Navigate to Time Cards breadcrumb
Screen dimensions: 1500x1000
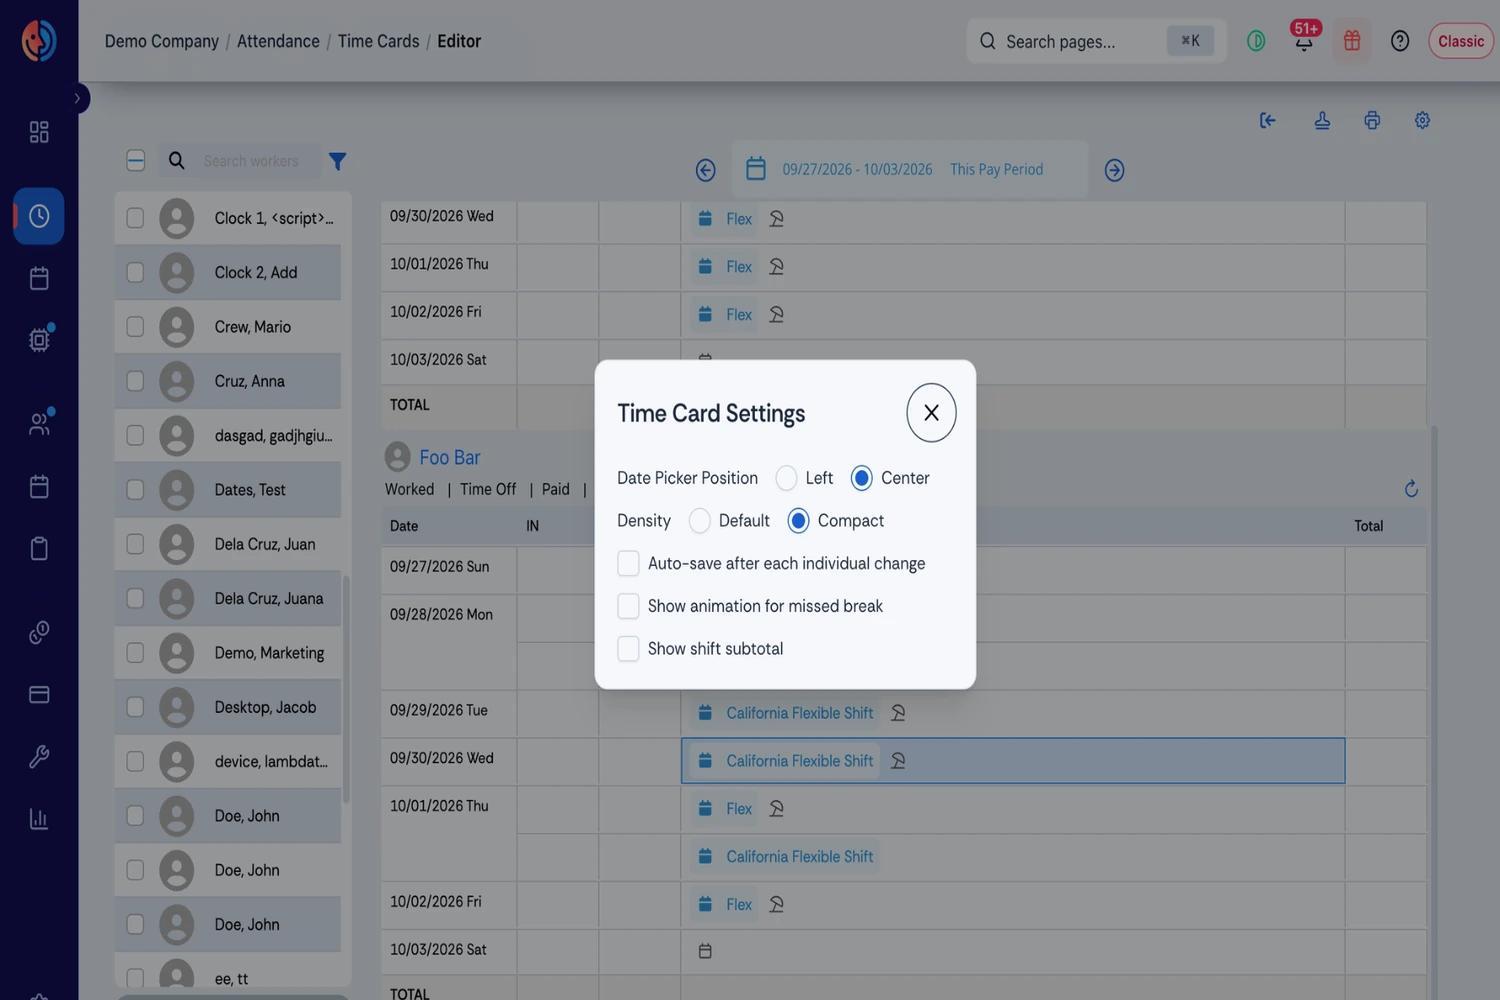pyautogui.click(x=378, y=41)
